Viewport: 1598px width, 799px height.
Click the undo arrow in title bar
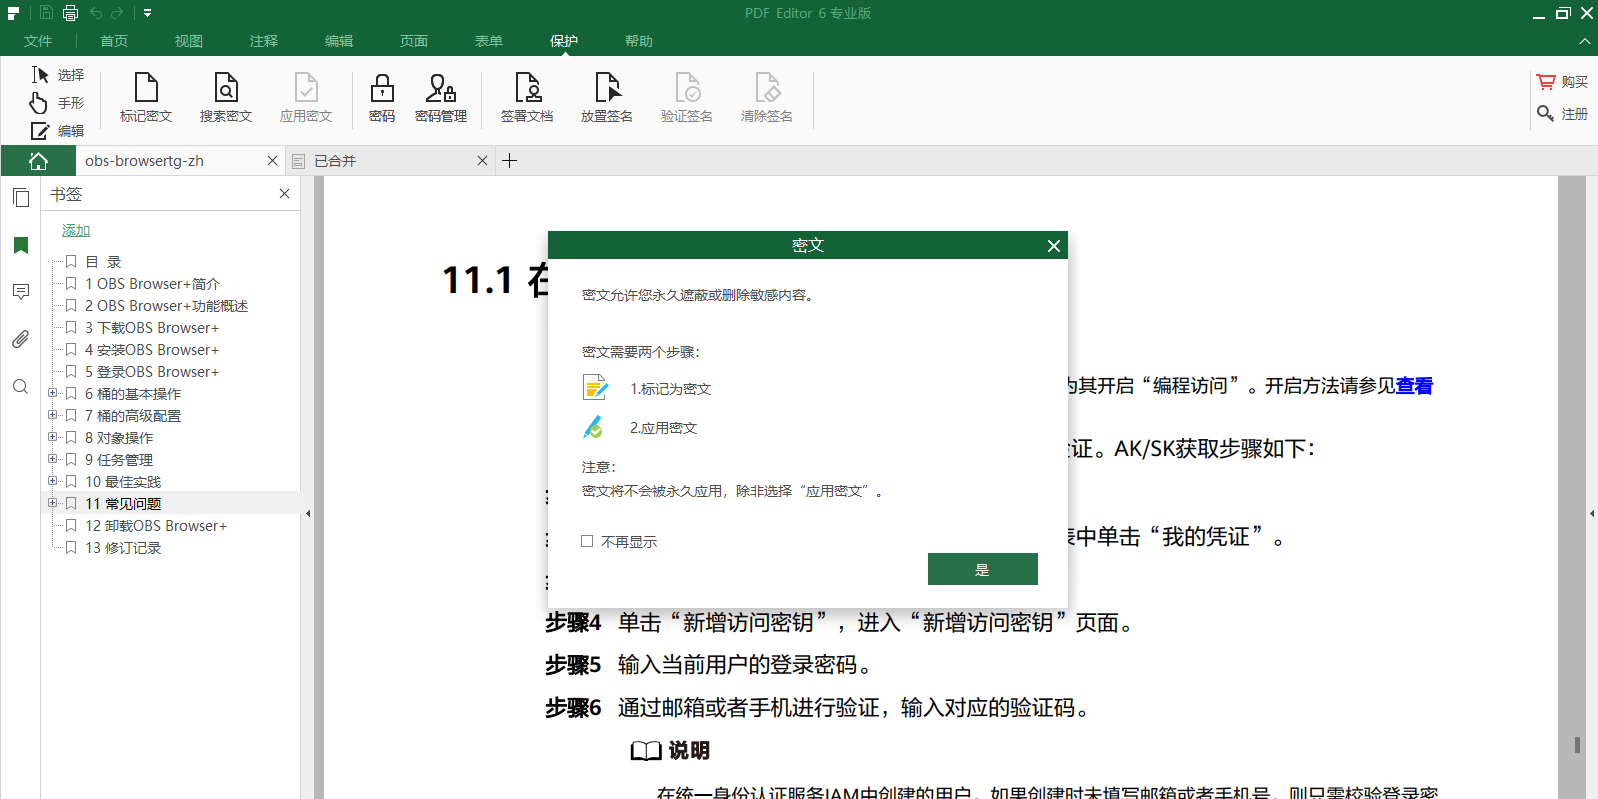96,13
